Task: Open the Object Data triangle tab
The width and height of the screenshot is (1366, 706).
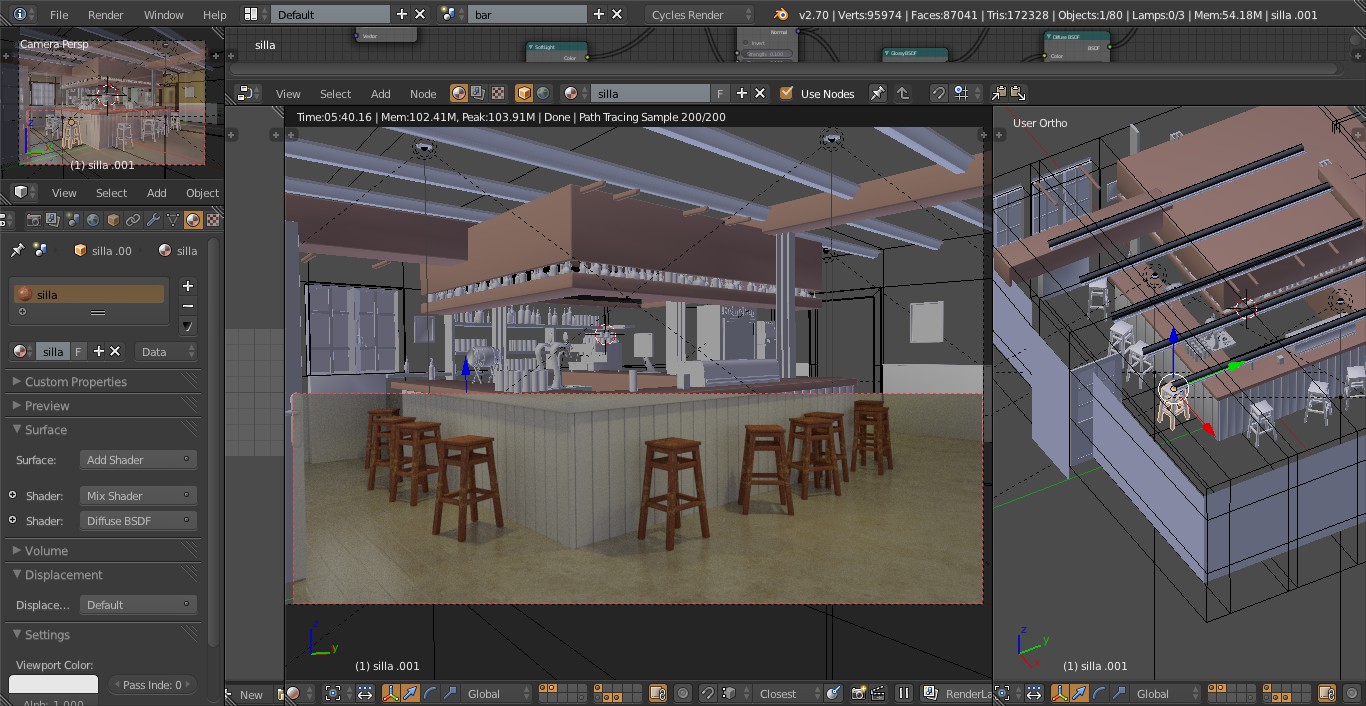Action: coord(173,220)
